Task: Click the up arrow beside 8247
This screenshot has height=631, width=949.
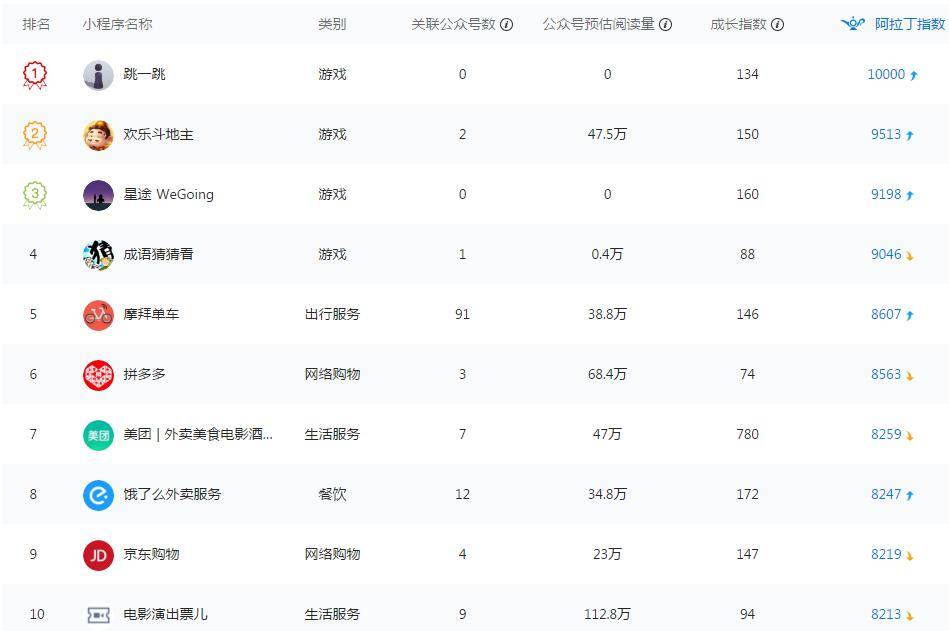Action: 910,495
